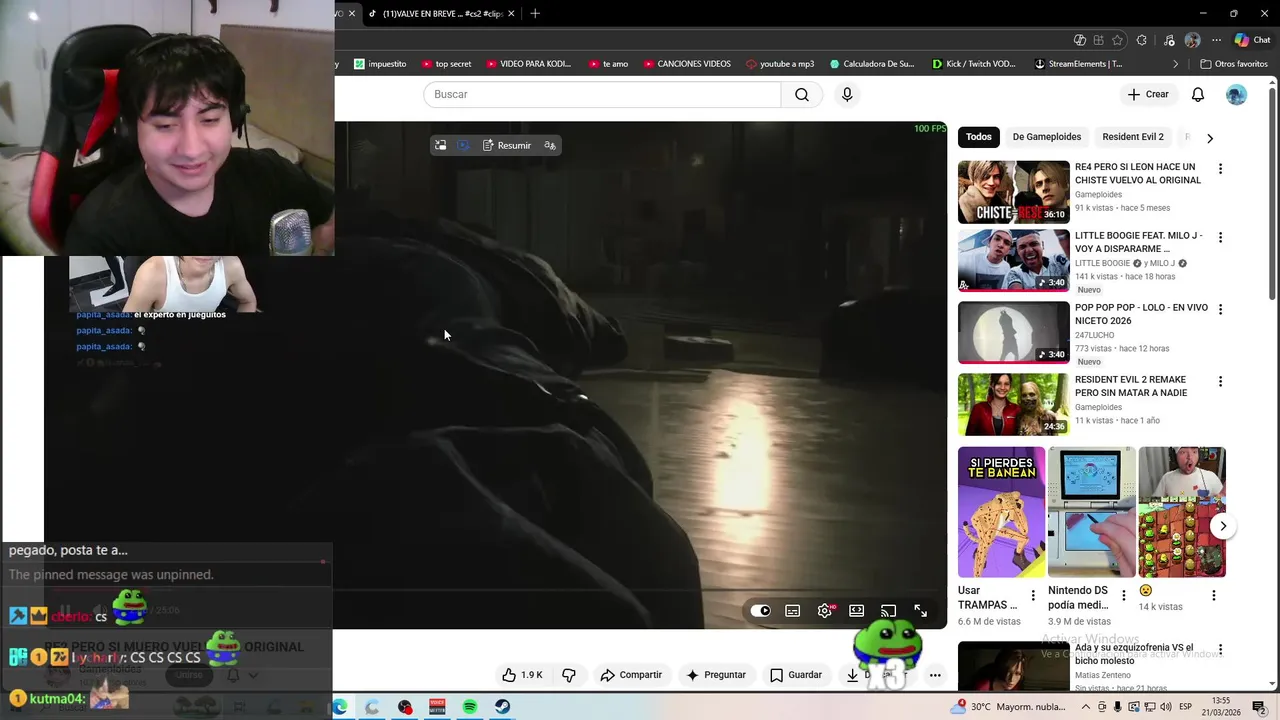Screen dimensions: 1280x720
Task: Add this page to favorites star
Action: pyautogui.click(x=1117, y=40)
